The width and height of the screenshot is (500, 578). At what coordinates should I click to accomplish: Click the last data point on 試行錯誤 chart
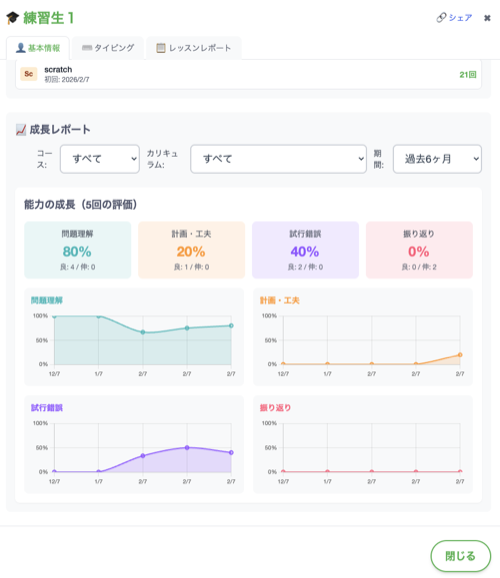[x=231, y=452]
